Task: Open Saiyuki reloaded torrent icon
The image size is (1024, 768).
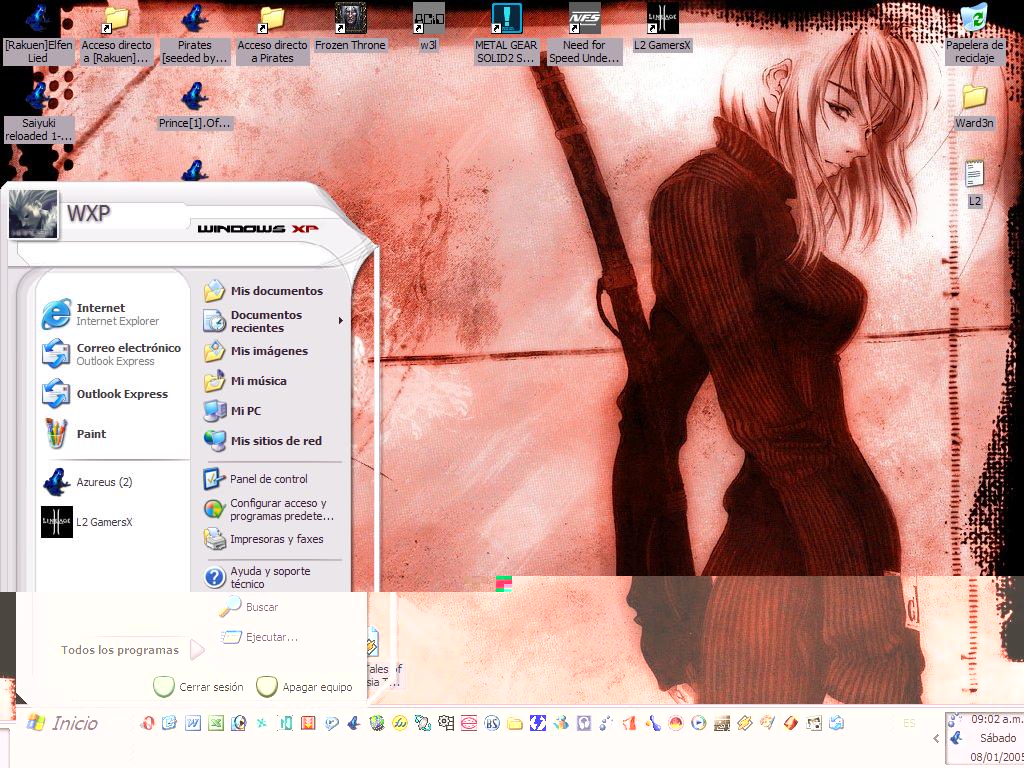Action: point(39,112)
